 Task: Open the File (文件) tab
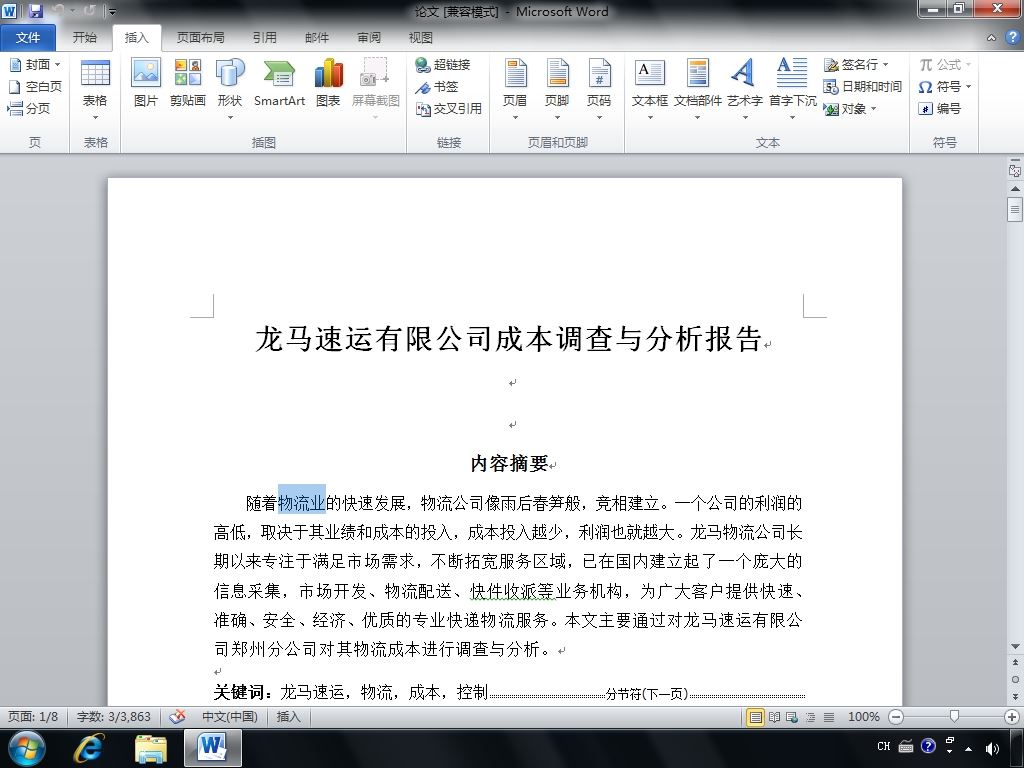(x=27, y=37)
